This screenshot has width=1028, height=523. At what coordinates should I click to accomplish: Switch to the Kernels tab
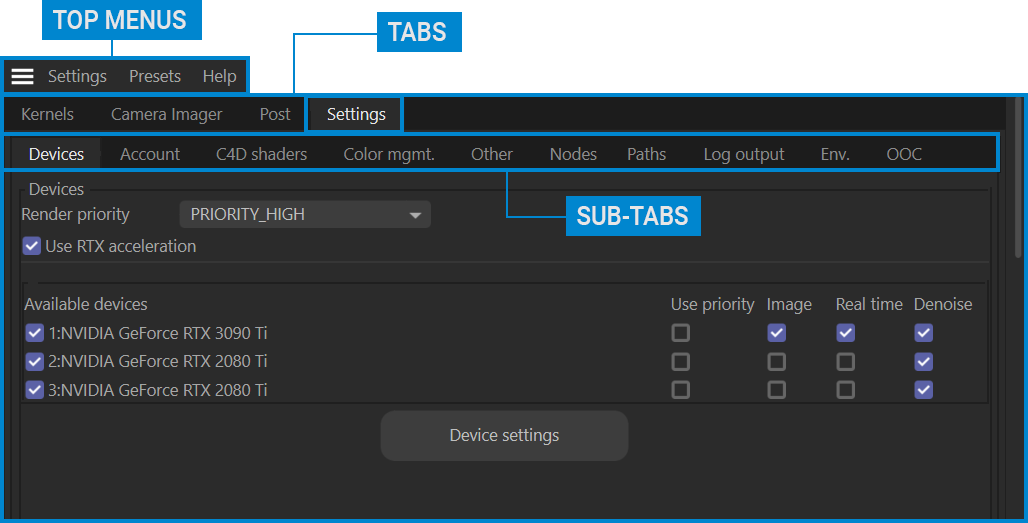[x=47, y=114]
